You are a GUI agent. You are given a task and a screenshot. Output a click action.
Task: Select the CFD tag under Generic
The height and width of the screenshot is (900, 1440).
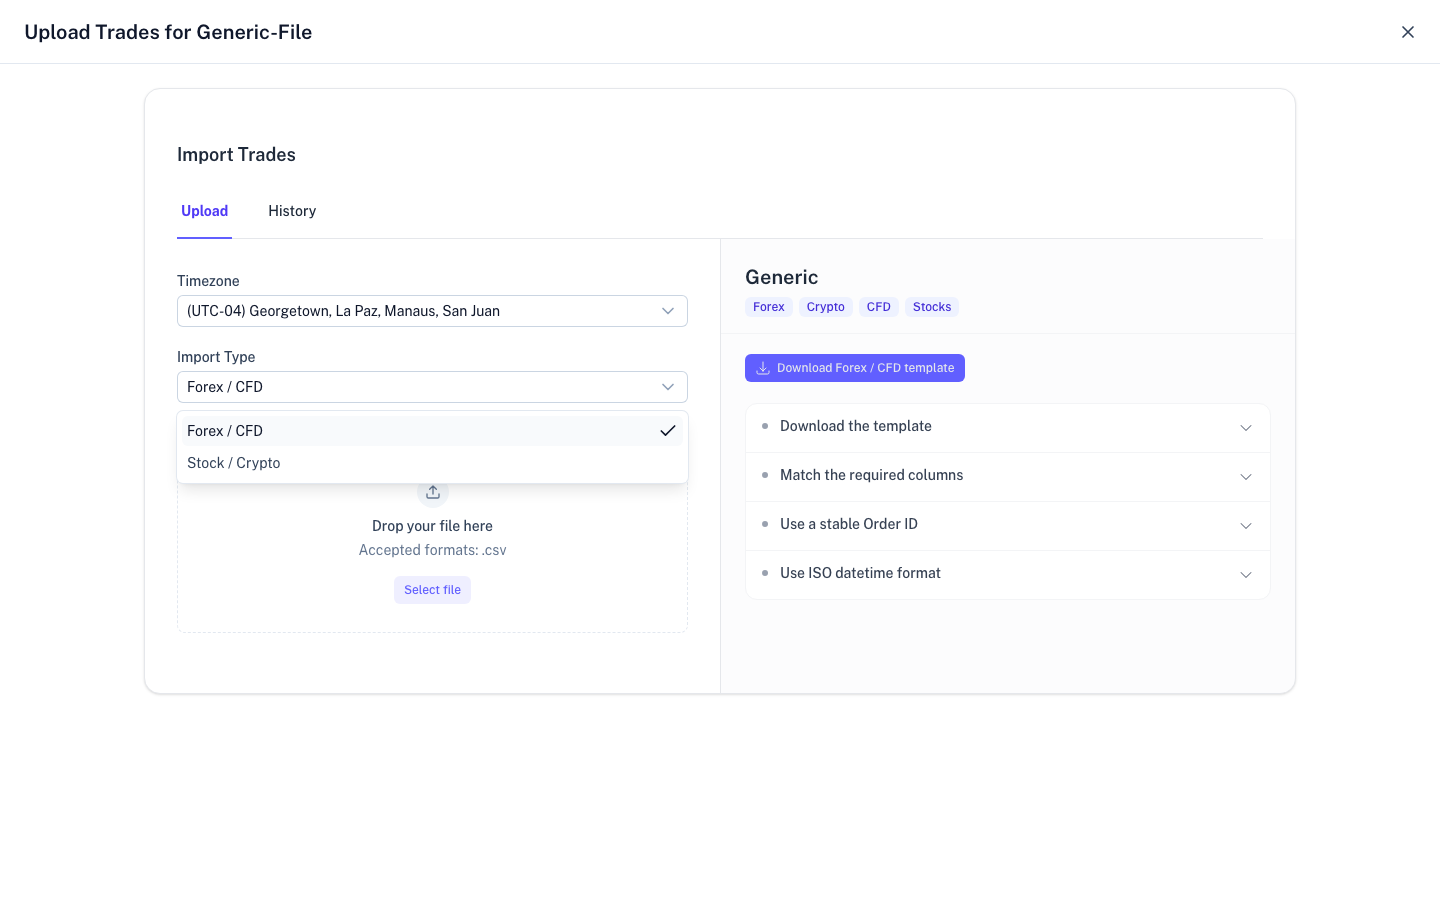click(x=878, y=306)
